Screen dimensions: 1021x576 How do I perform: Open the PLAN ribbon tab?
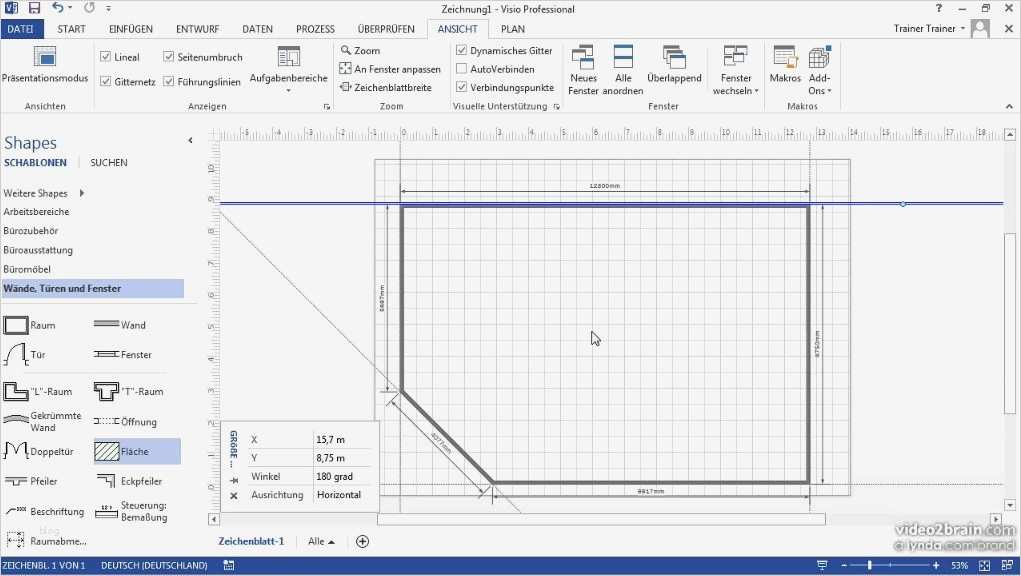[513, 29]
